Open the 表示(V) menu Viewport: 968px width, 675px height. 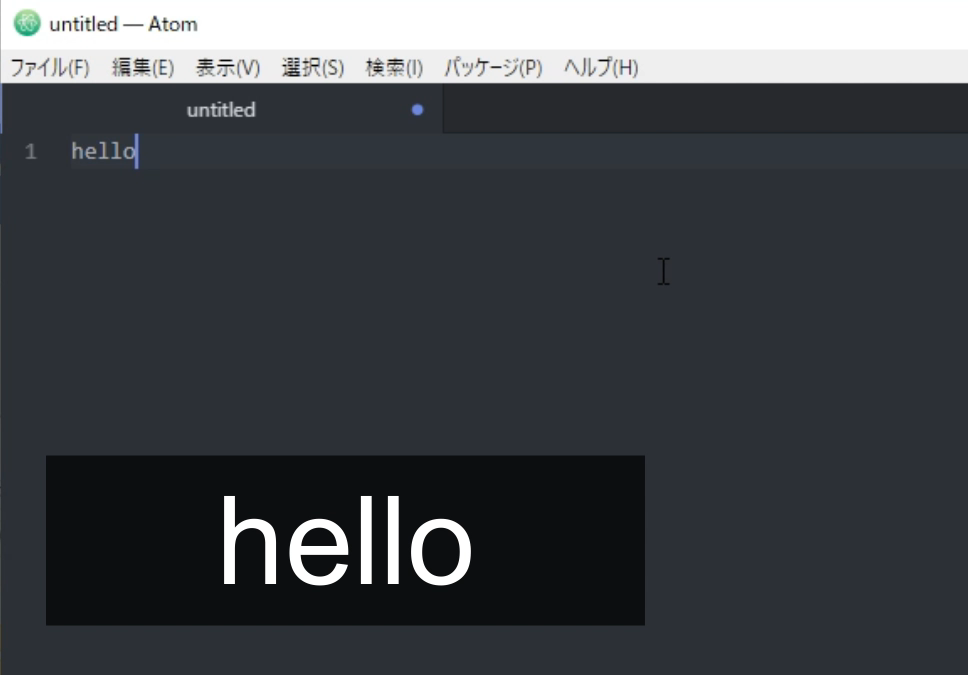coord(228,67)
